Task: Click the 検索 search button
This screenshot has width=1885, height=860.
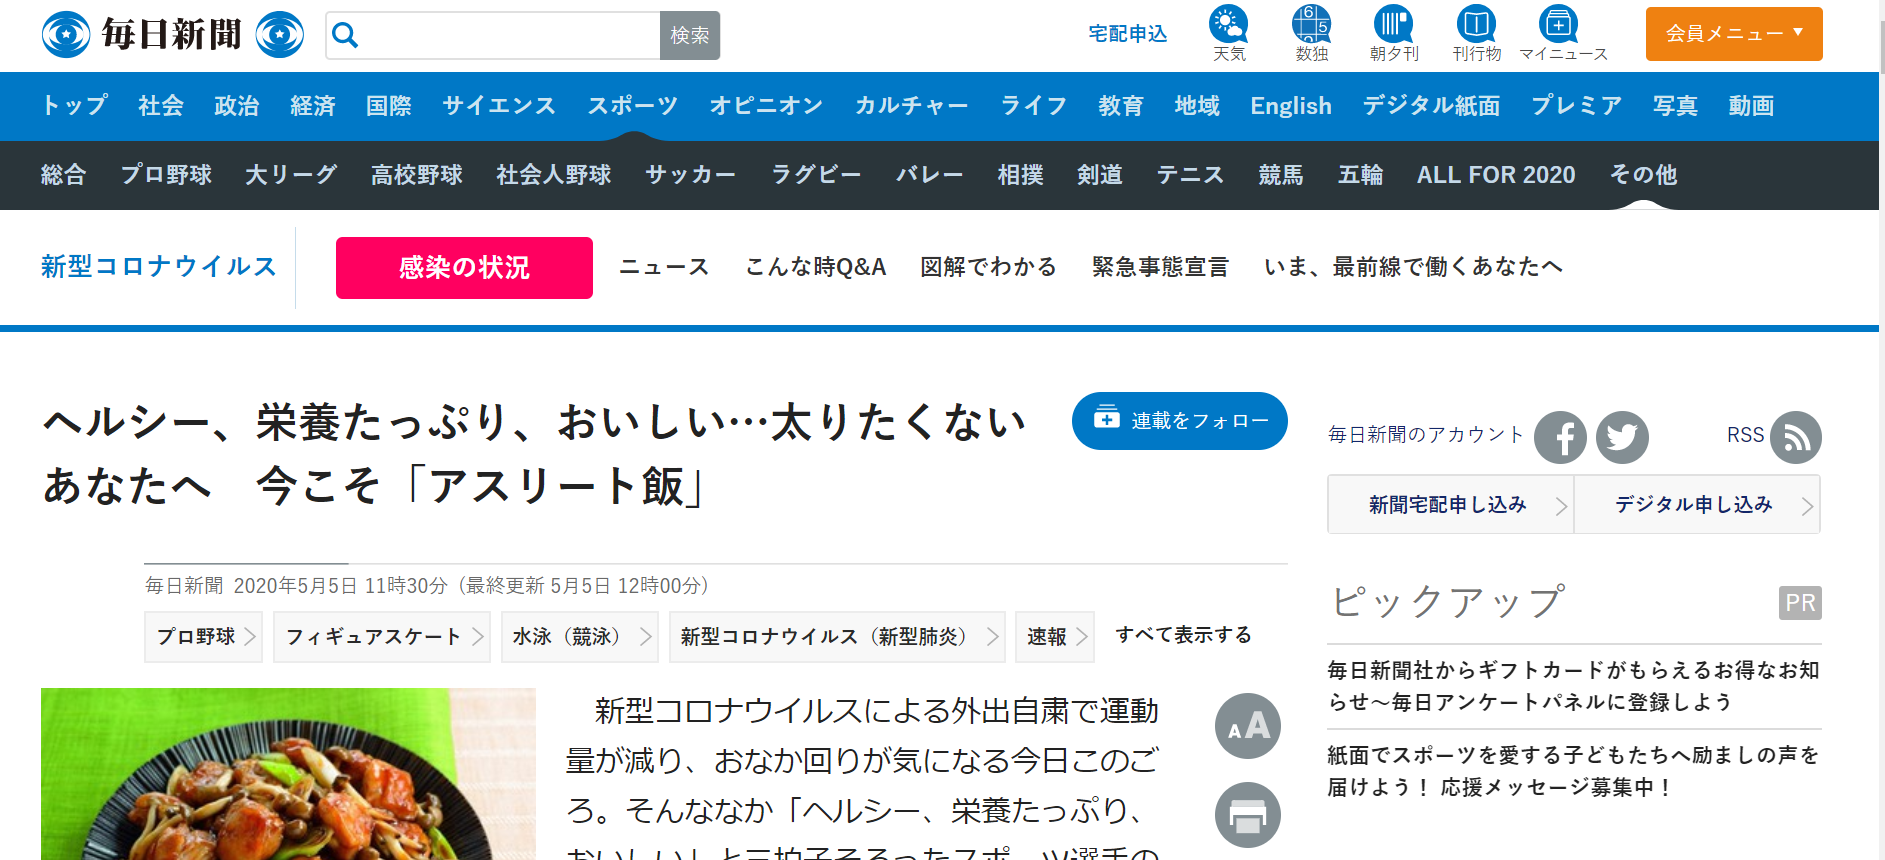Action: click(x=690, y=35)
